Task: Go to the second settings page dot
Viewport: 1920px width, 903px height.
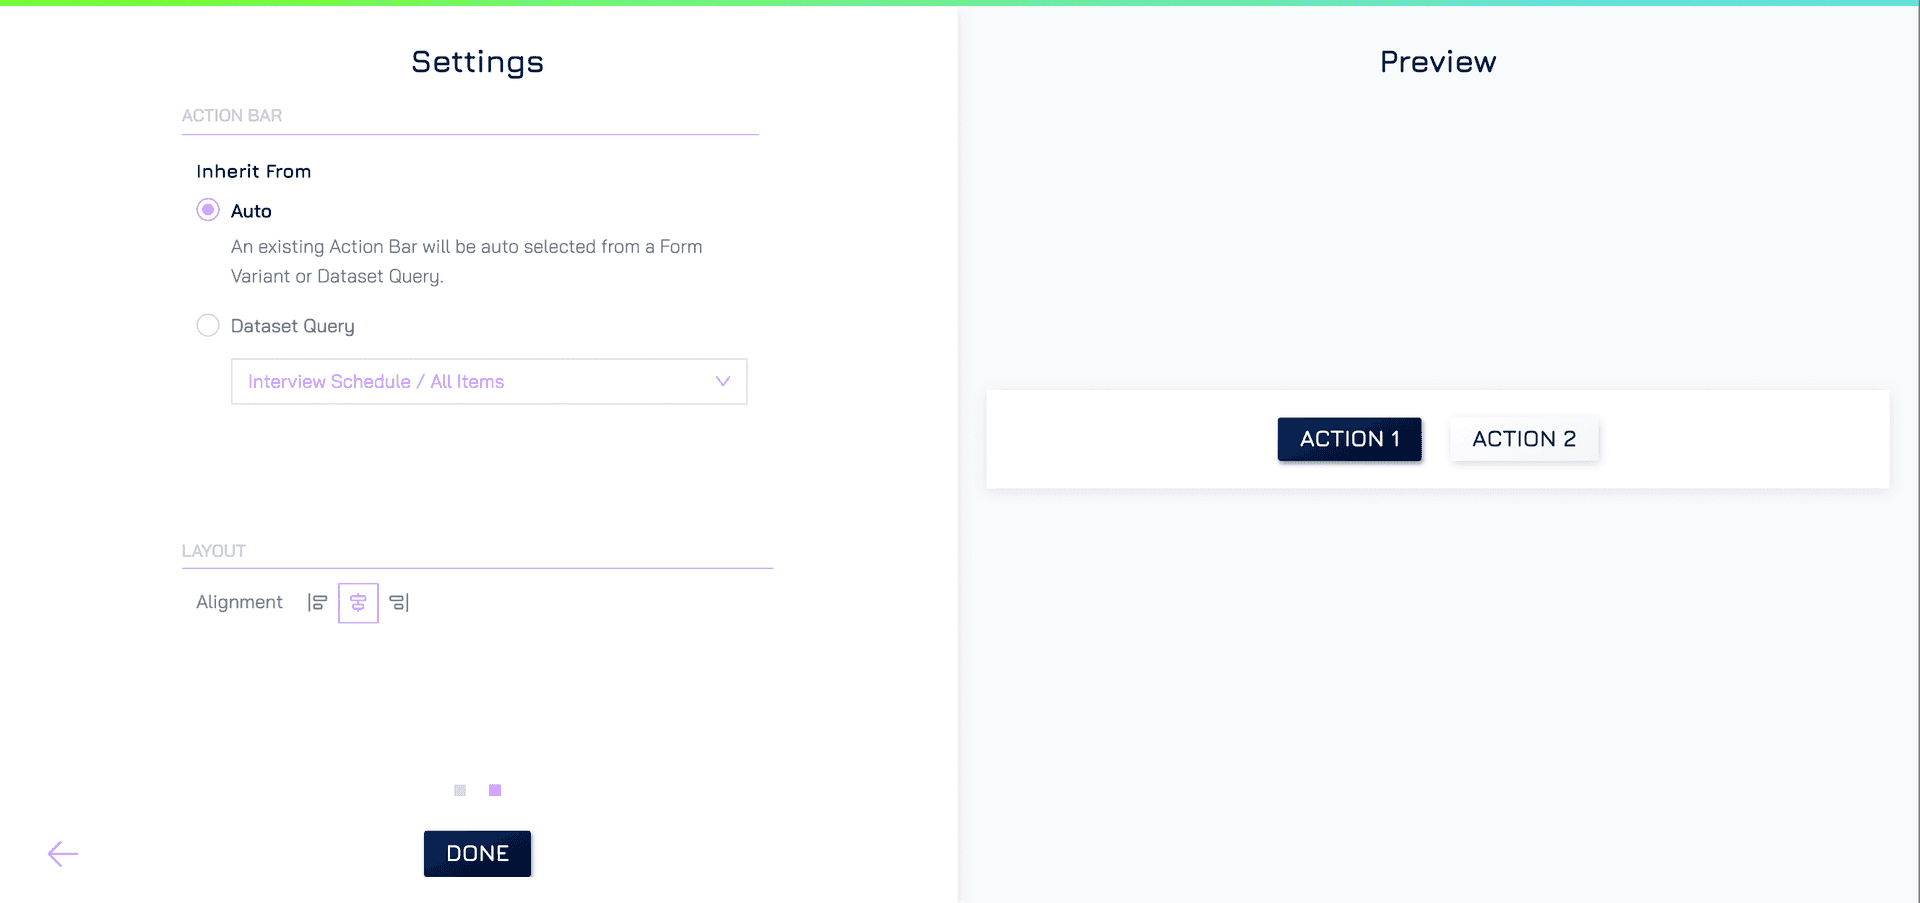Action: coord(495,790)
